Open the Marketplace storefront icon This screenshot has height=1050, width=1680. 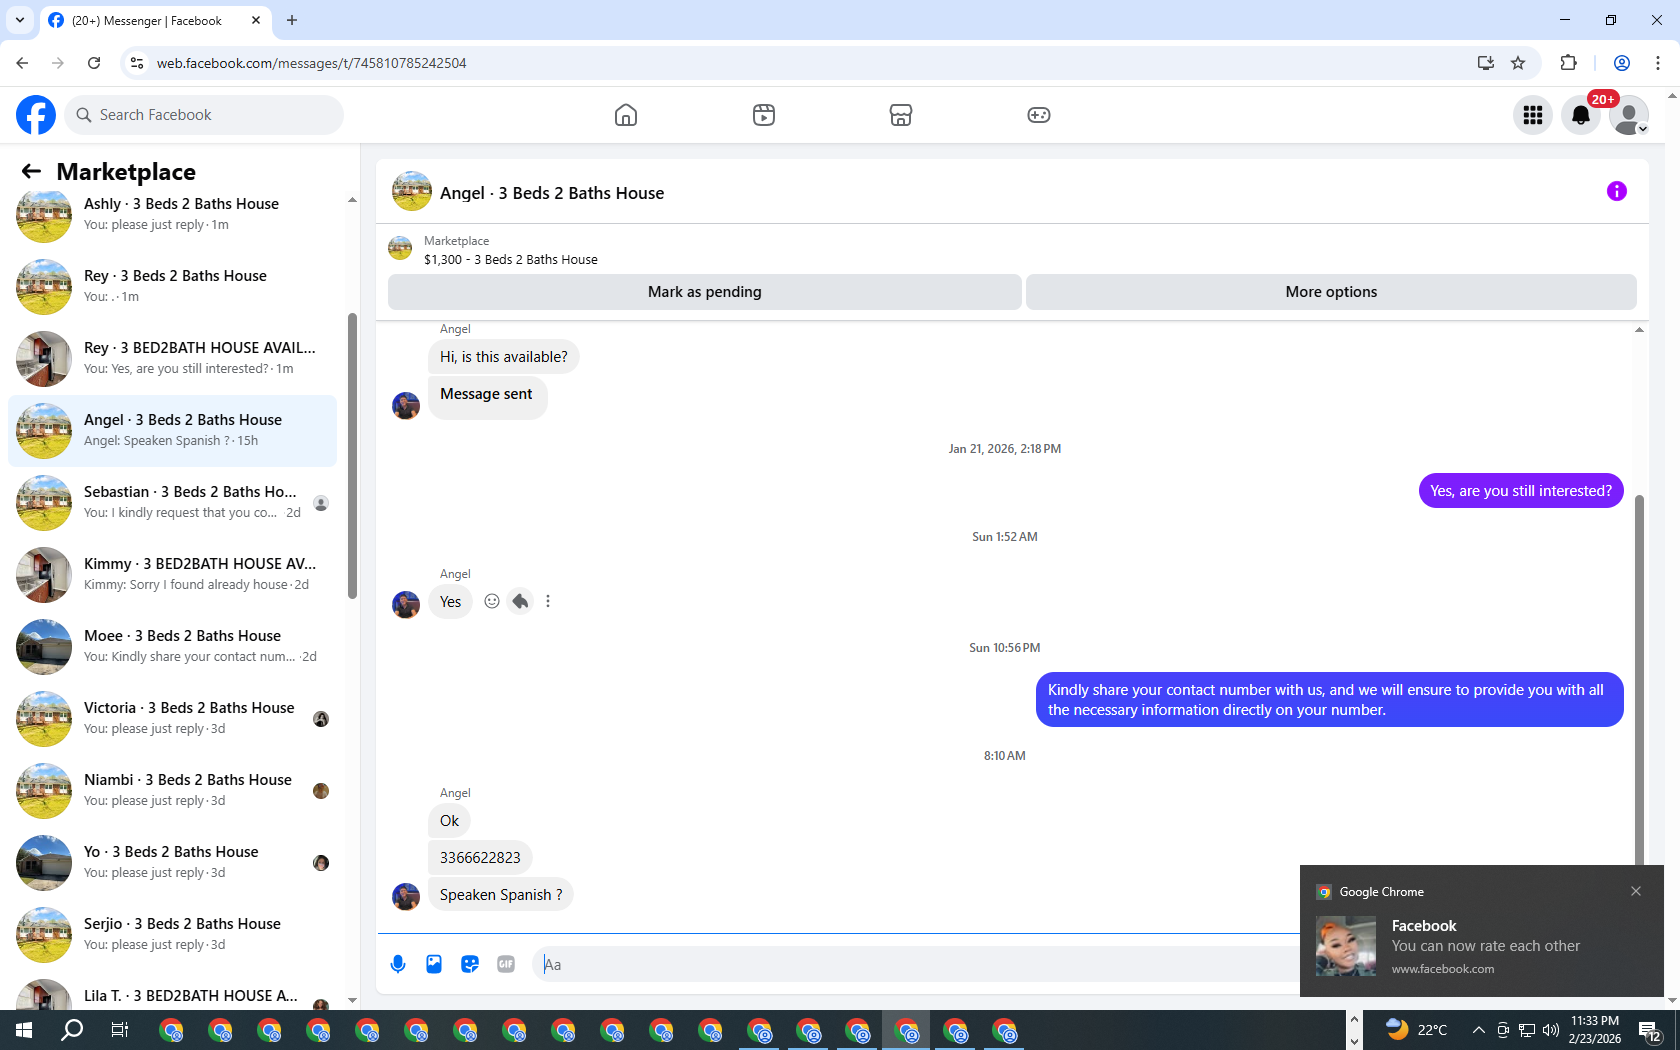(x=901, y=115)
